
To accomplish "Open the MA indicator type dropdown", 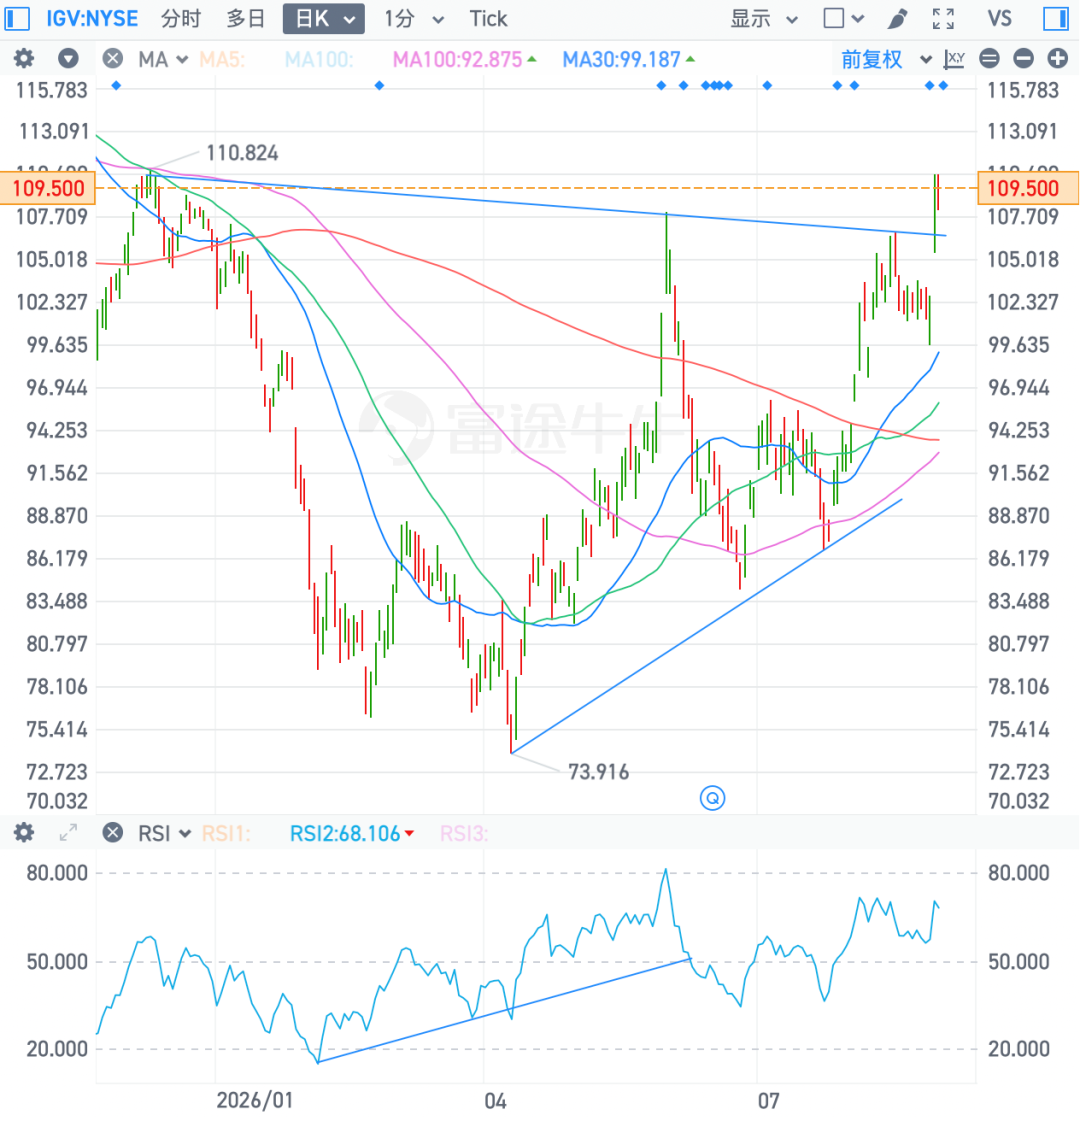I will 163,59.
